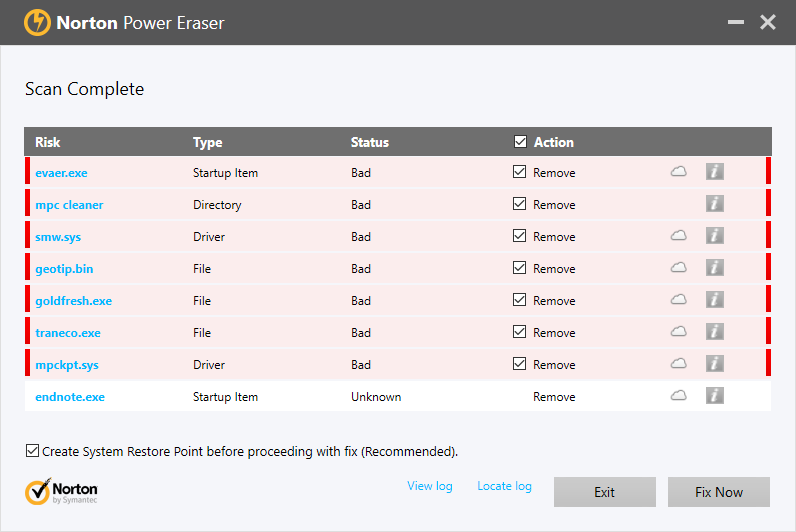
Task: Uncheck Remove for evaer.exe
Action: [519, 172]
